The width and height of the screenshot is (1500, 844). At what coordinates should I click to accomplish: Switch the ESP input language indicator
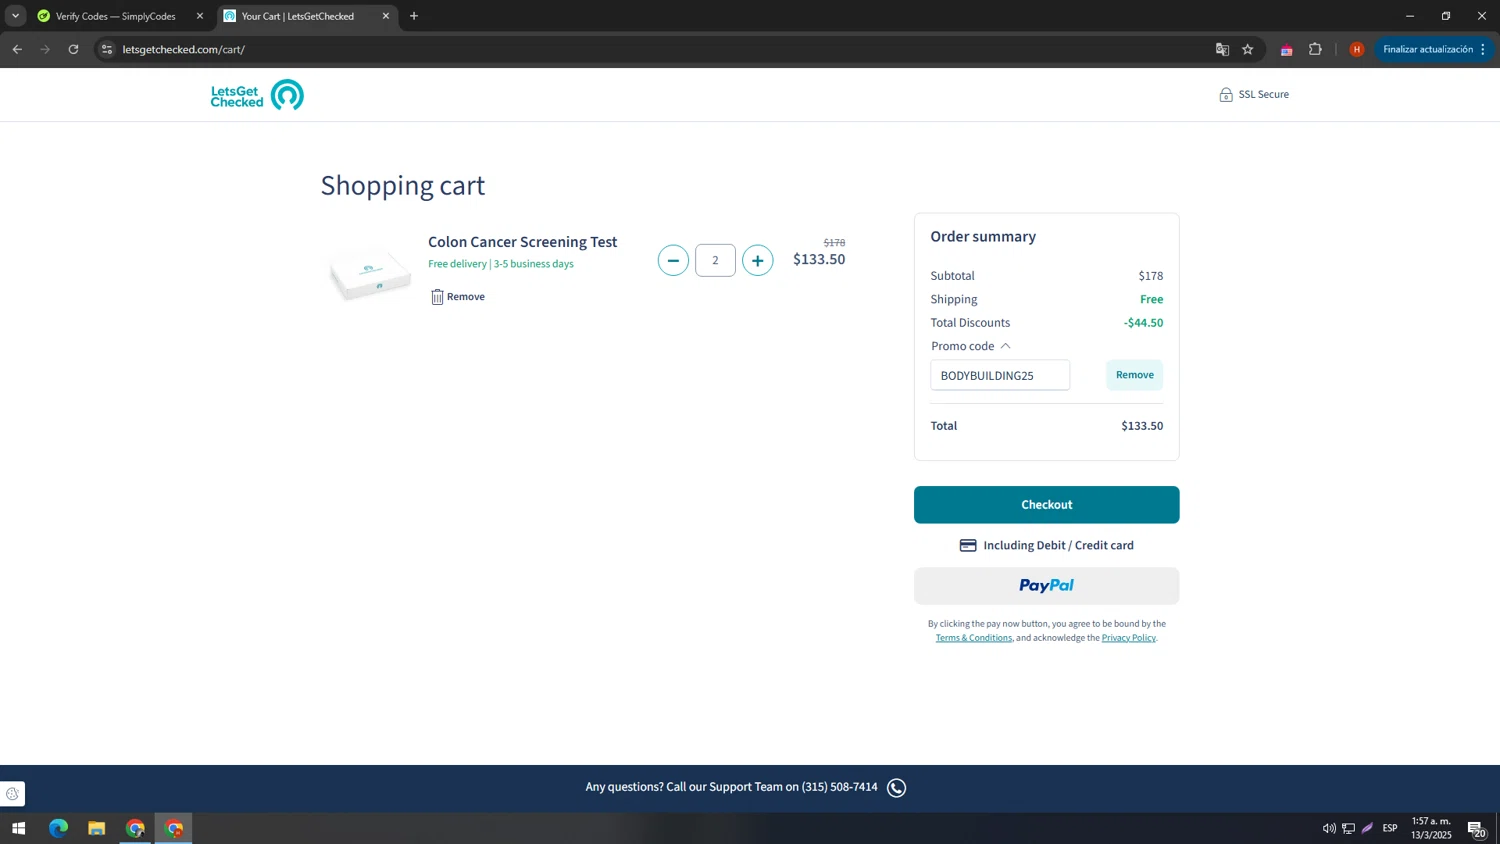click(1390, 828)
